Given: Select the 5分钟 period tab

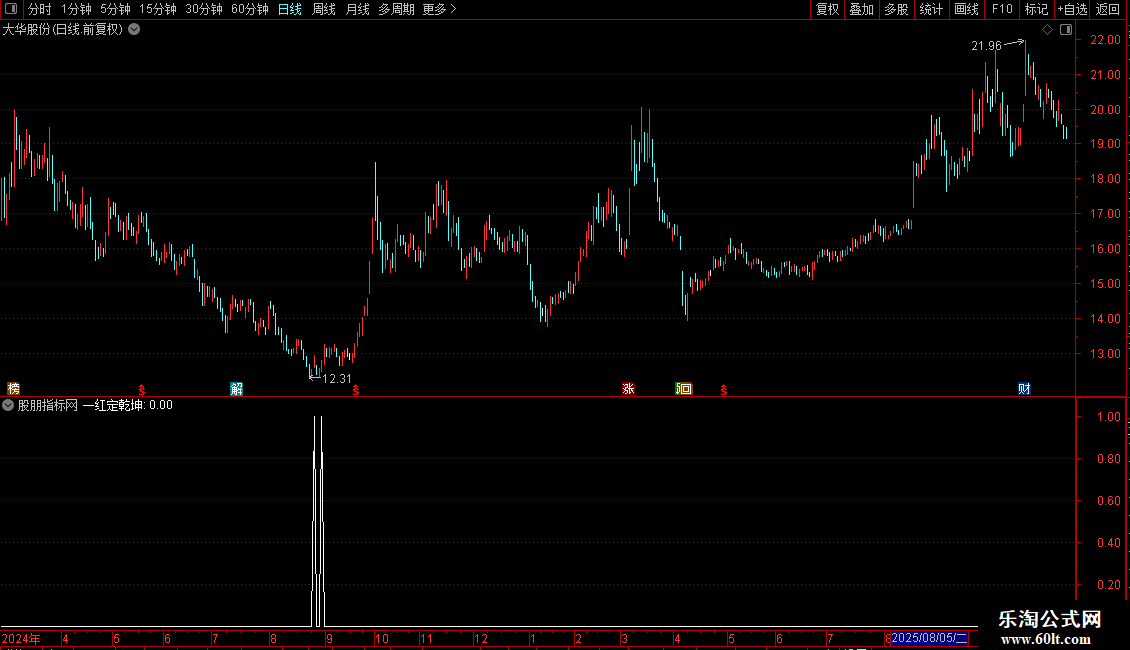Looking at the screenshot, I should [115, 9].
